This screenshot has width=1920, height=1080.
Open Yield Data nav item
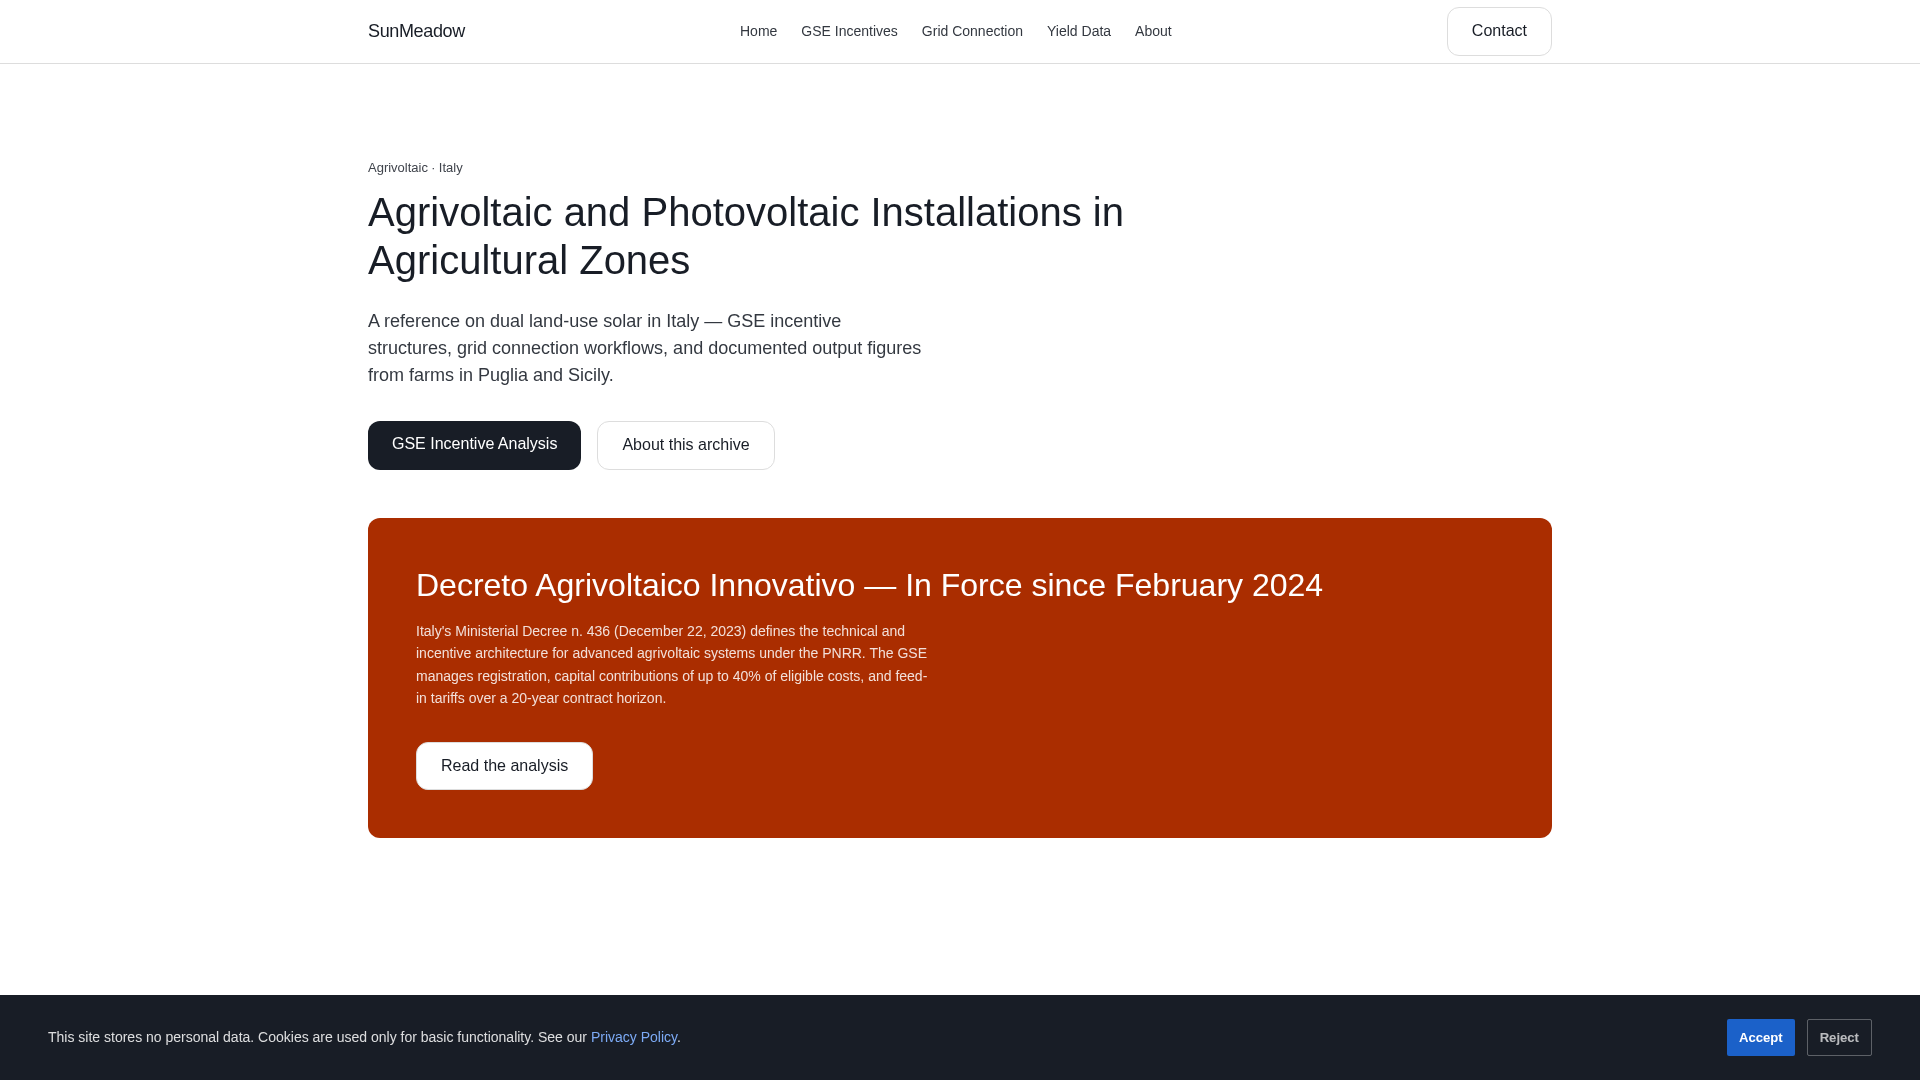point(1079,31)
